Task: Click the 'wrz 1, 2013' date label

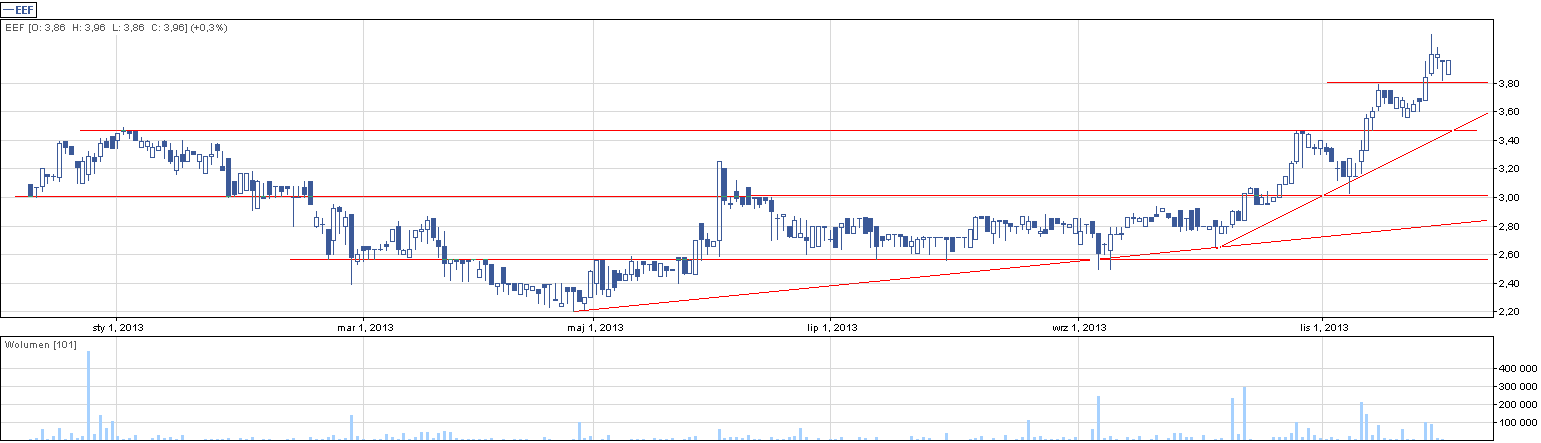Action: [1079, 327]
